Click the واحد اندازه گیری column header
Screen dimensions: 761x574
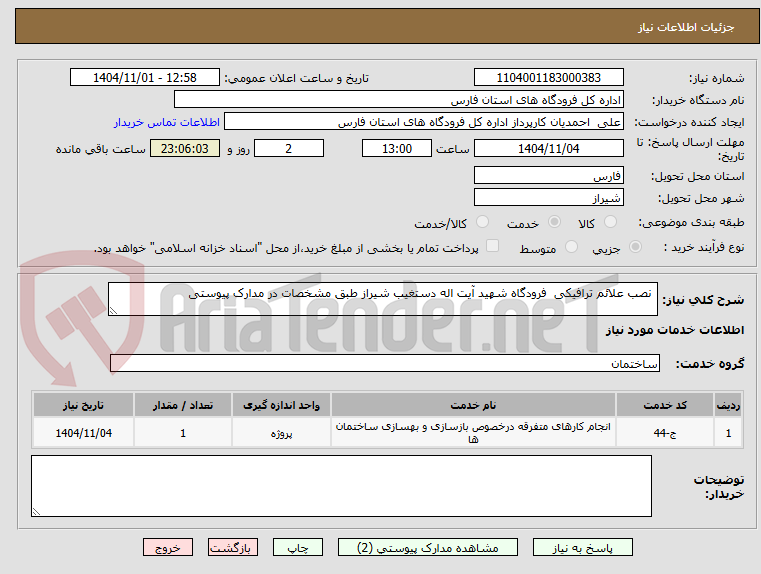point(281,405)
